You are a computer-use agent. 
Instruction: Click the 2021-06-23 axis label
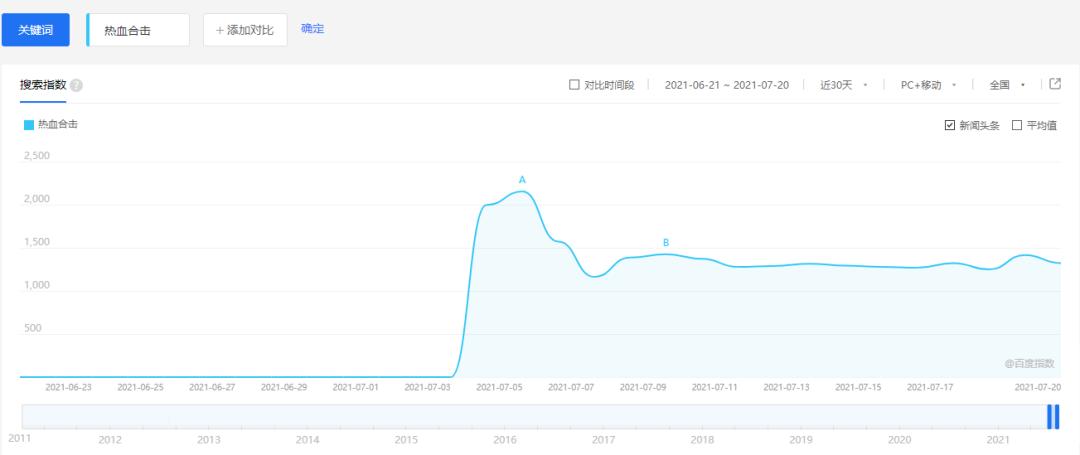pyautogui.click(x=68, y=388)
